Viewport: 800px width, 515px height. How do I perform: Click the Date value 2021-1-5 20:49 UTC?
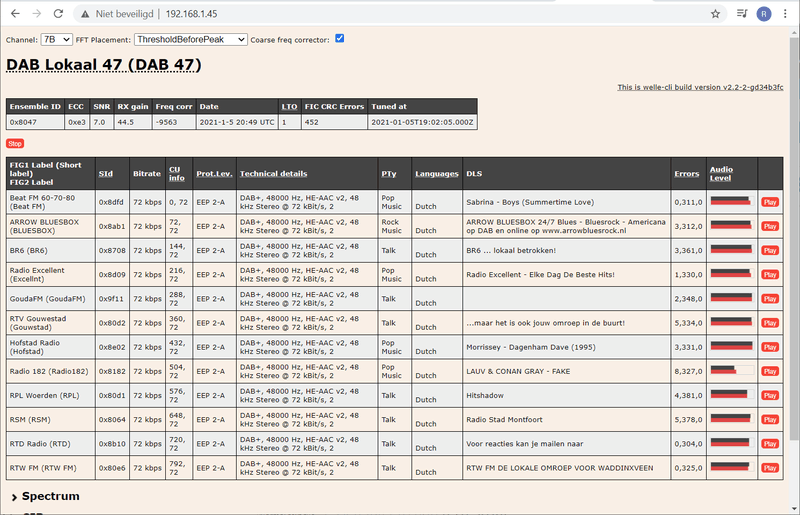(x=237, y=122)
